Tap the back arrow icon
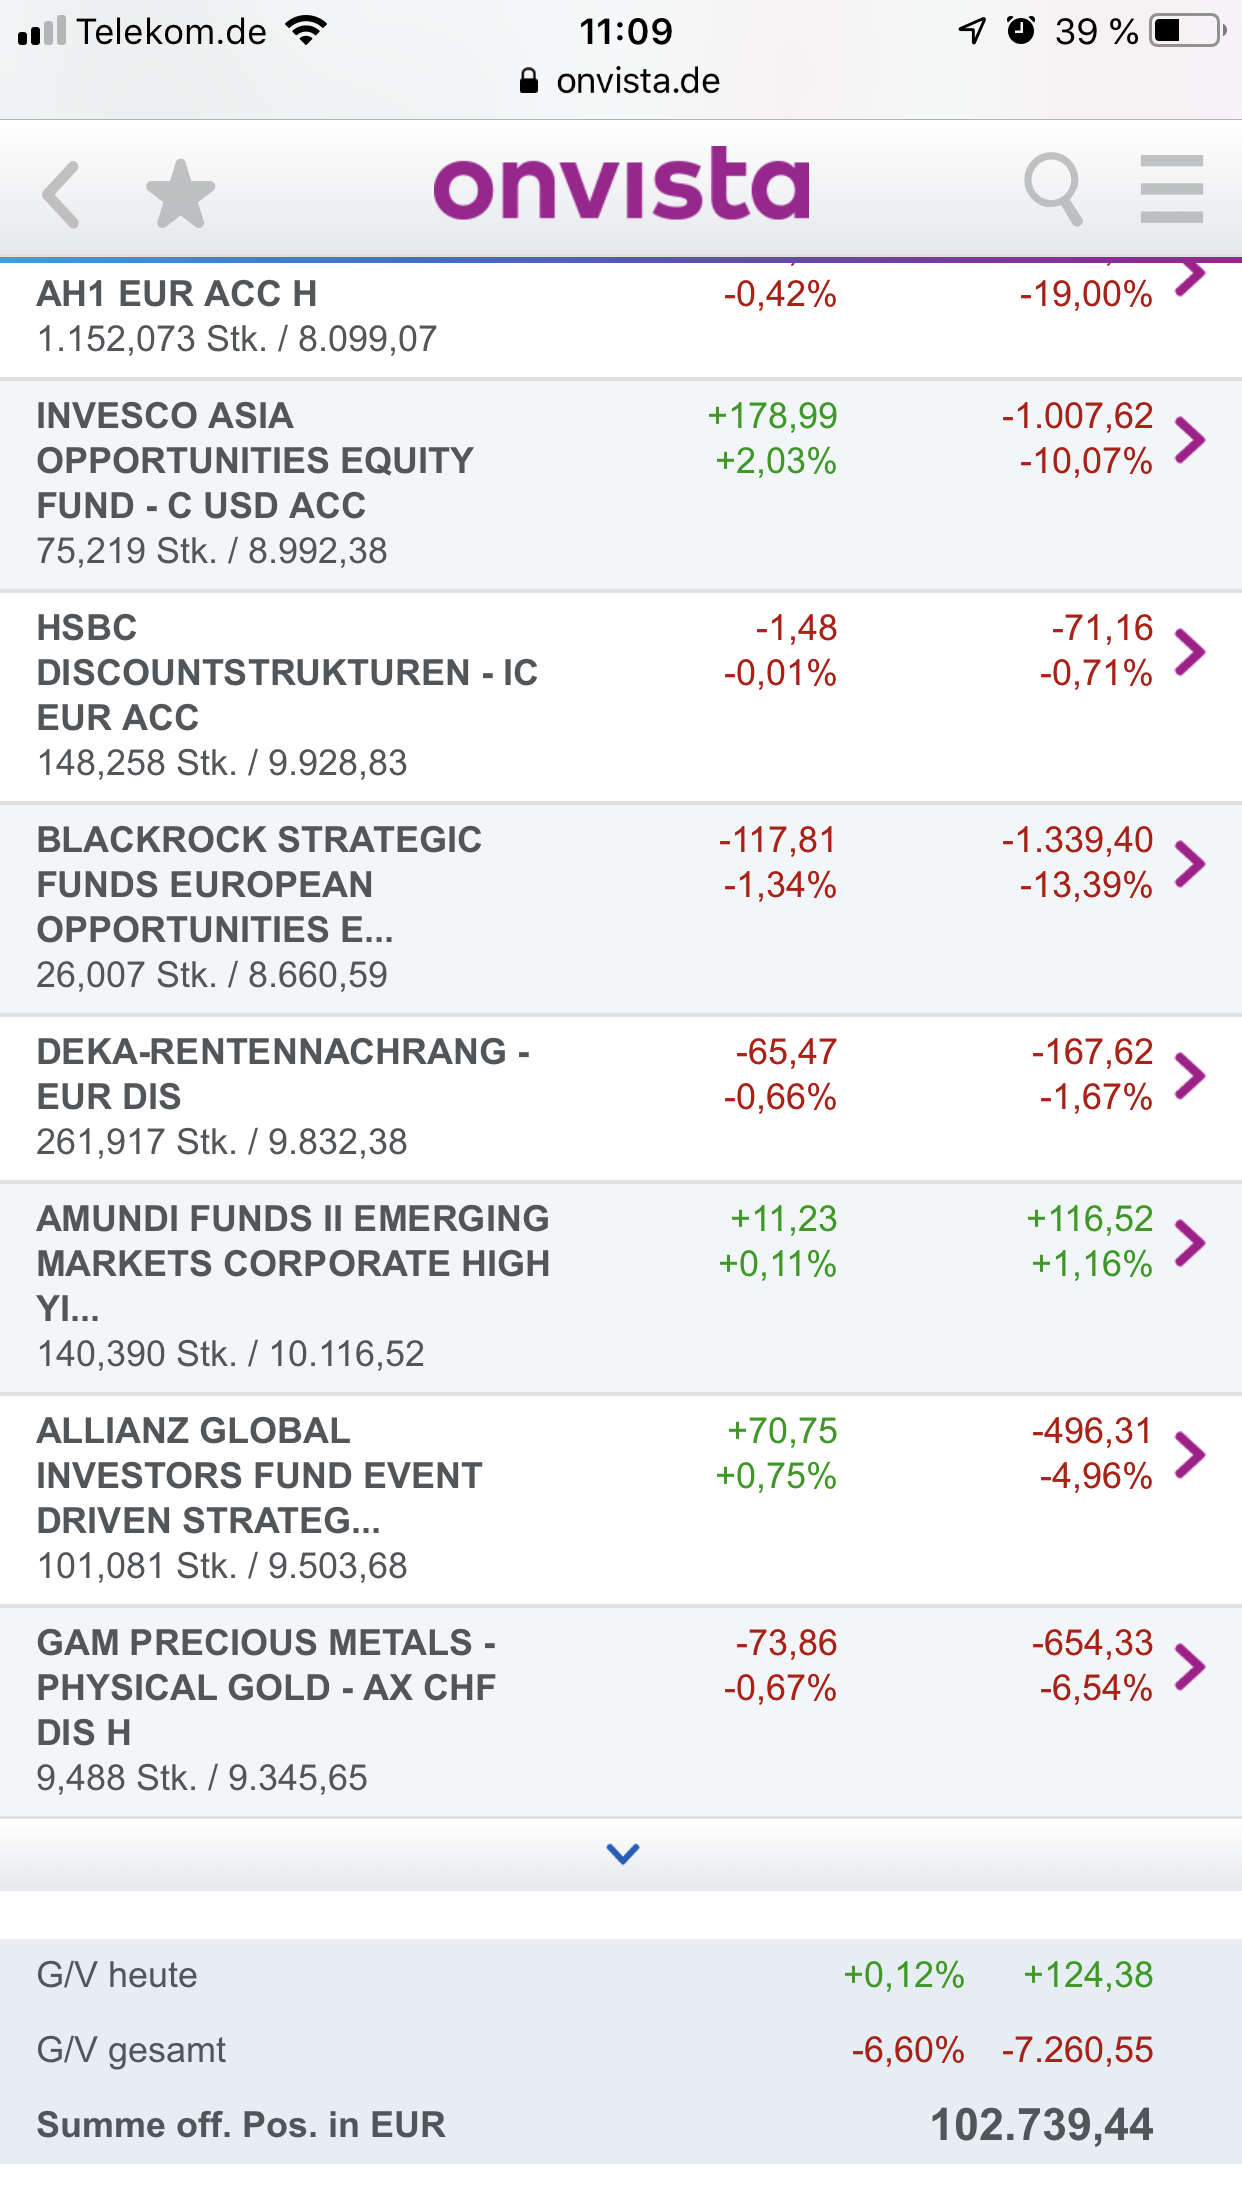Viewport: 1242px width, 2208px height. click(62, 194)
